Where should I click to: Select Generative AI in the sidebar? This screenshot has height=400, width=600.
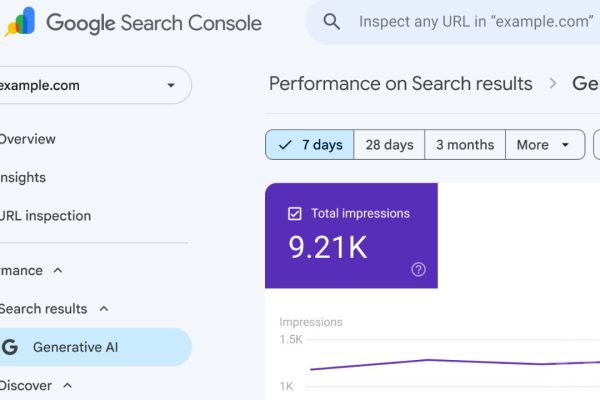point(94,347)
